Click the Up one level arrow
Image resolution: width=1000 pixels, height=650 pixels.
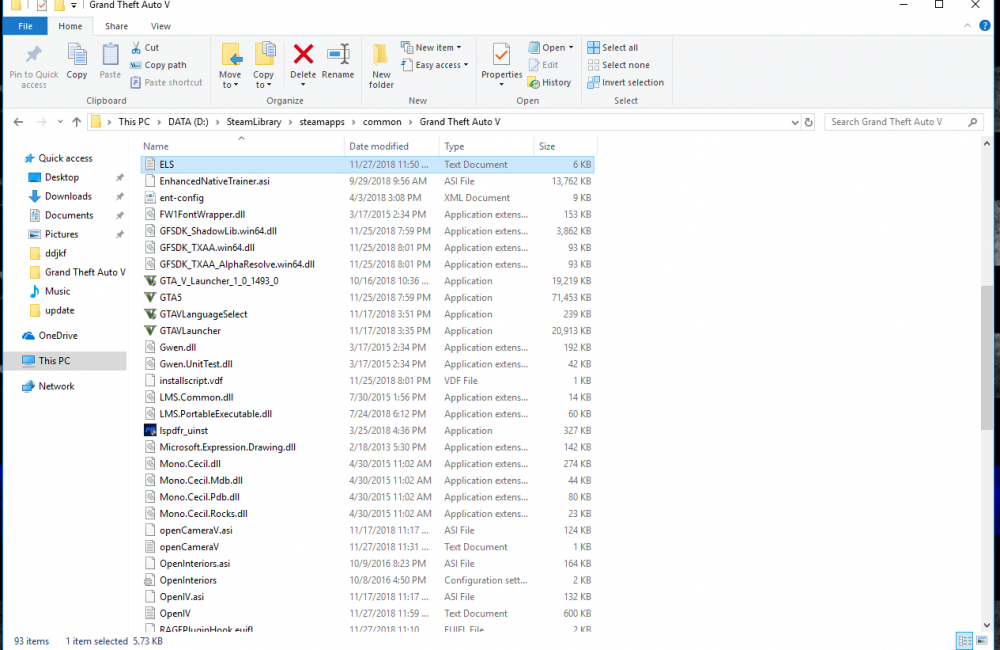click(77, 122)
